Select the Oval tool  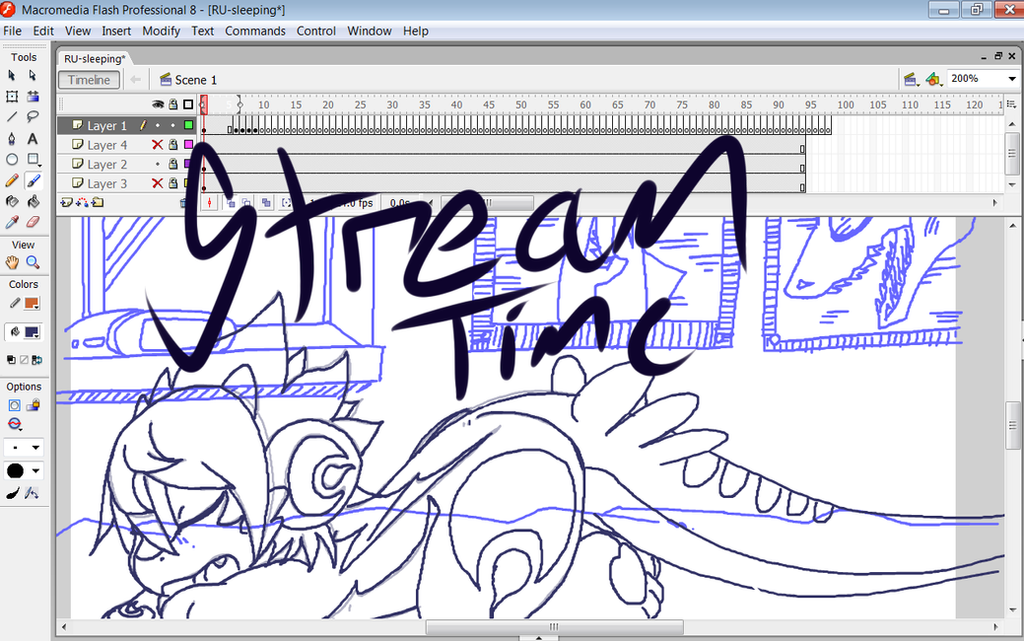pos(12,159)
